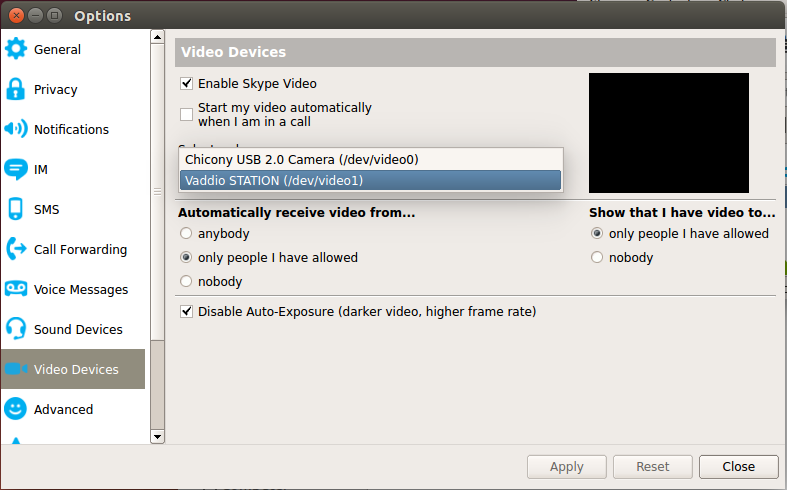Click sidebar scrollbar down arrow
The height and width of the screenshot is (490, 787).
[158, 437]
